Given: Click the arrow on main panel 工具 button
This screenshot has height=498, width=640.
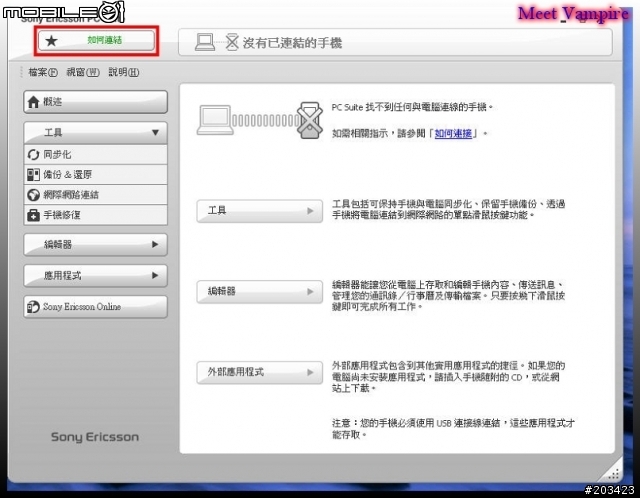Looking at the screenshot, I should 310,211.
